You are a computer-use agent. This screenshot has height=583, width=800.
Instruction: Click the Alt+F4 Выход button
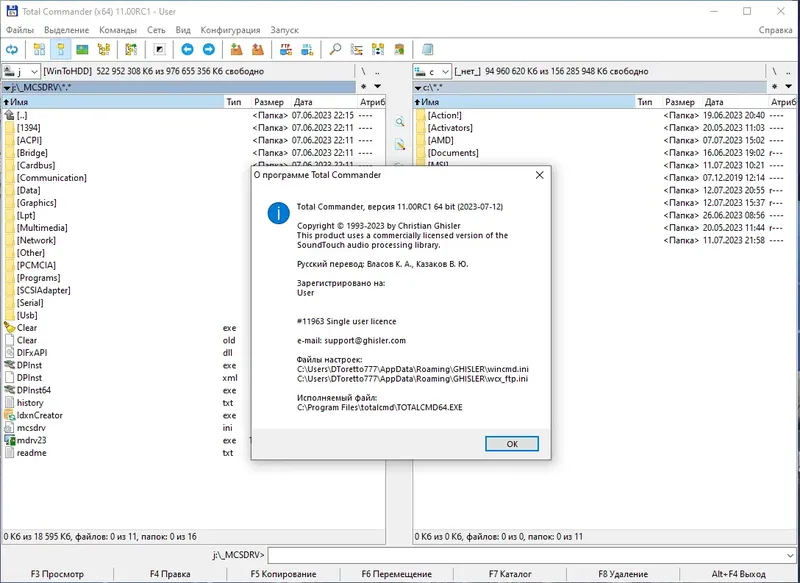tap(738, 574)
